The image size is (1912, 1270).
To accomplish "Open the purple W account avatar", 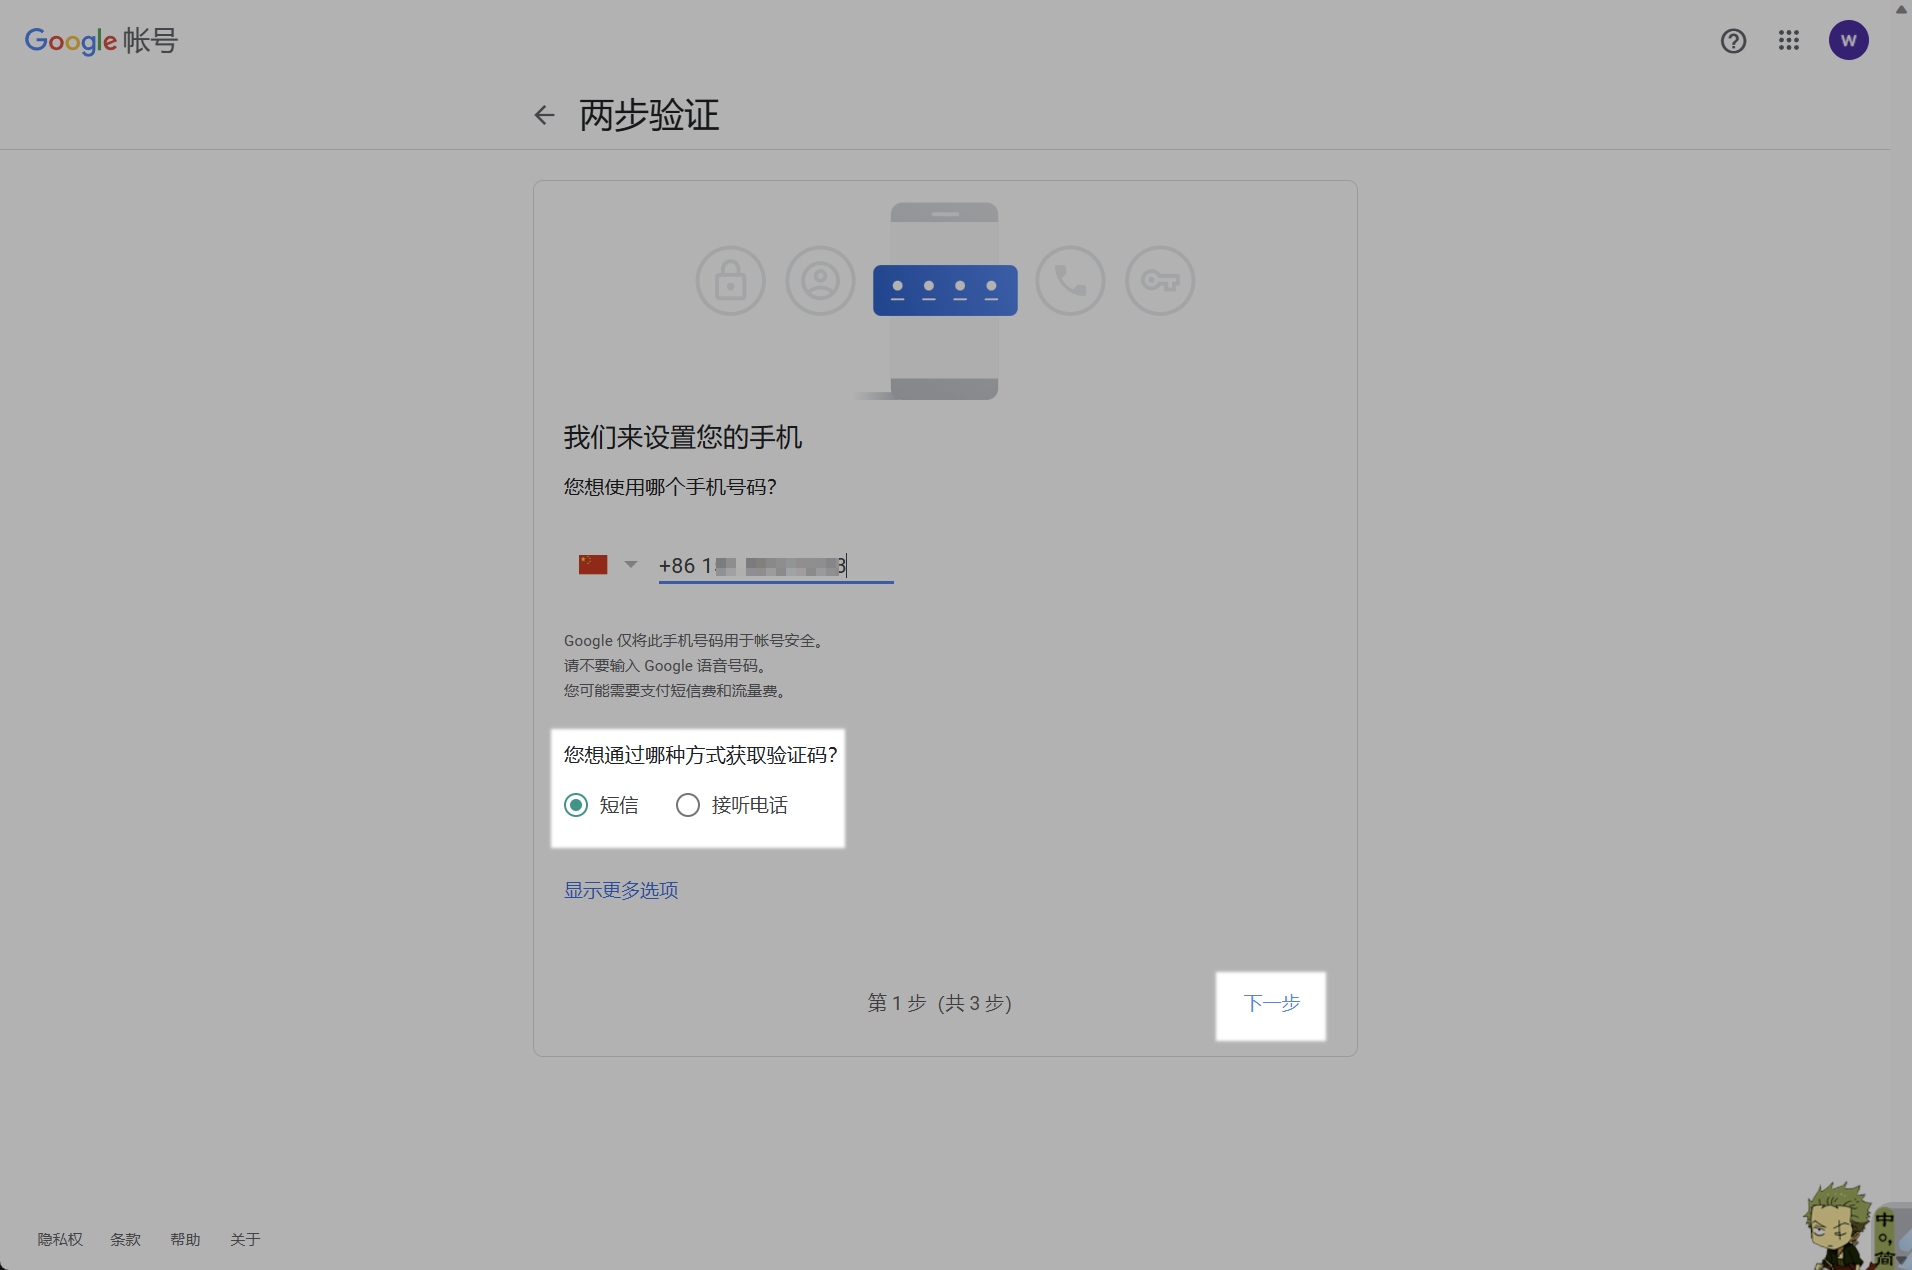I will [1848, 41].
